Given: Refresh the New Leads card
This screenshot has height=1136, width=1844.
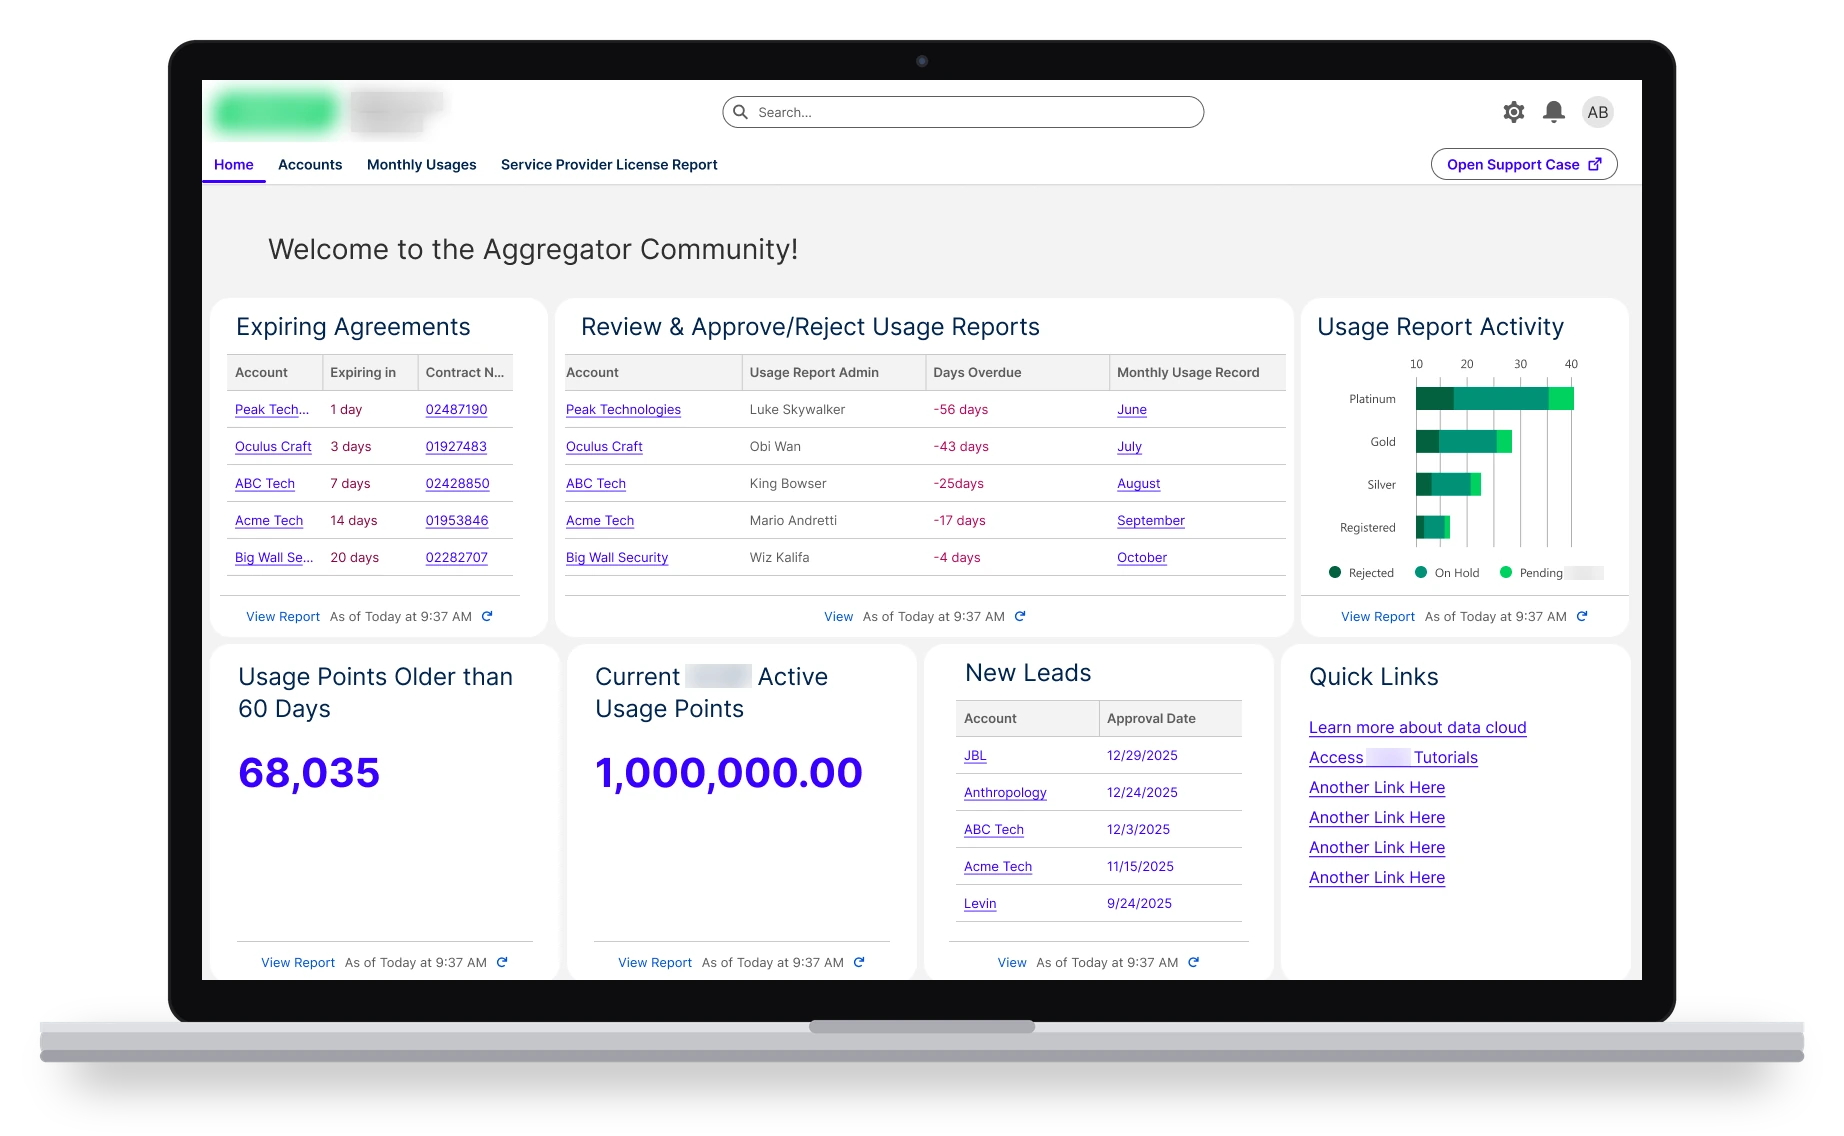Looking at the screenshot, I should (x=1193, y=962).
